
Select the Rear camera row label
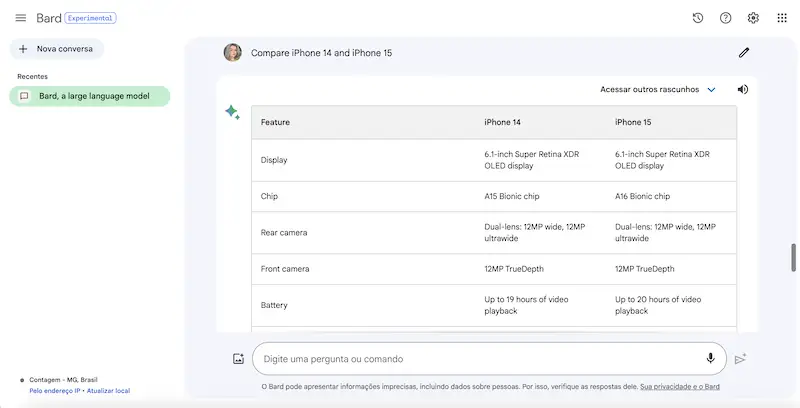coord(284,233)
